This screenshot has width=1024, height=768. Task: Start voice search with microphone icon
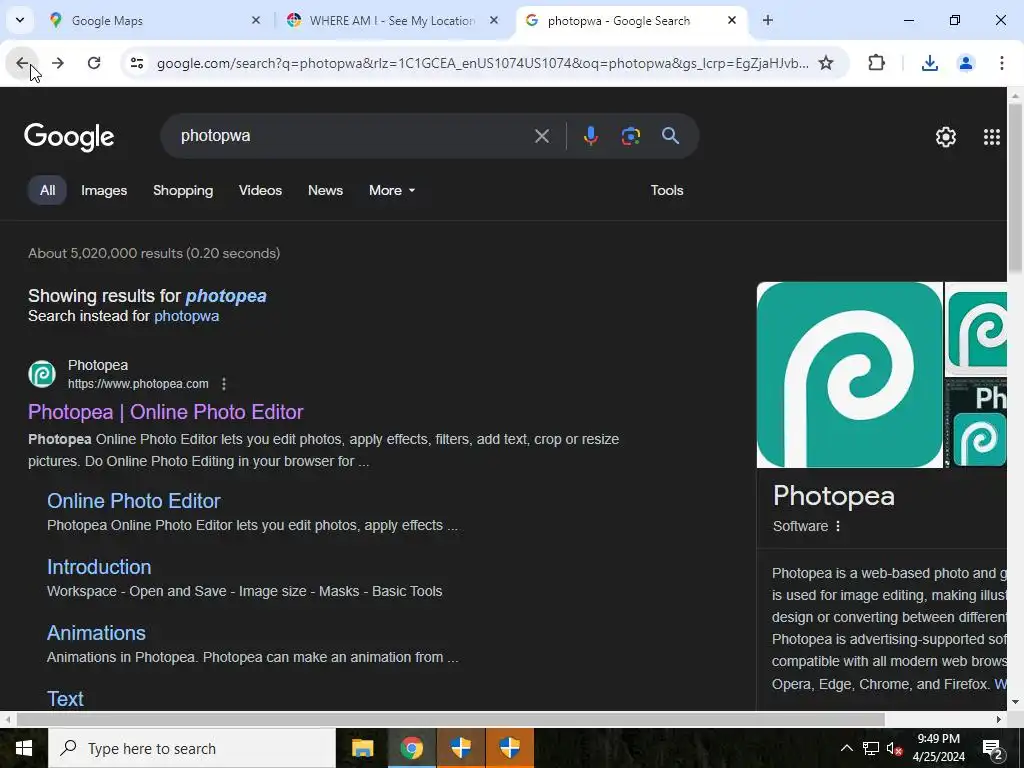coord(590,136)
